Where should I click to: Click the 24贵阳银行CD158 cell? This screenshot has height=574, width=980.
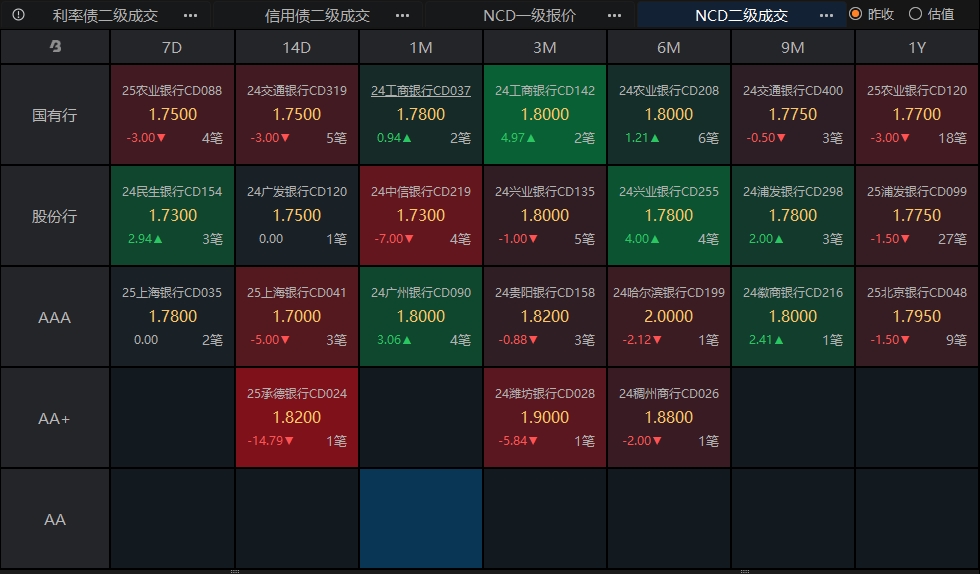coord(544,317)
